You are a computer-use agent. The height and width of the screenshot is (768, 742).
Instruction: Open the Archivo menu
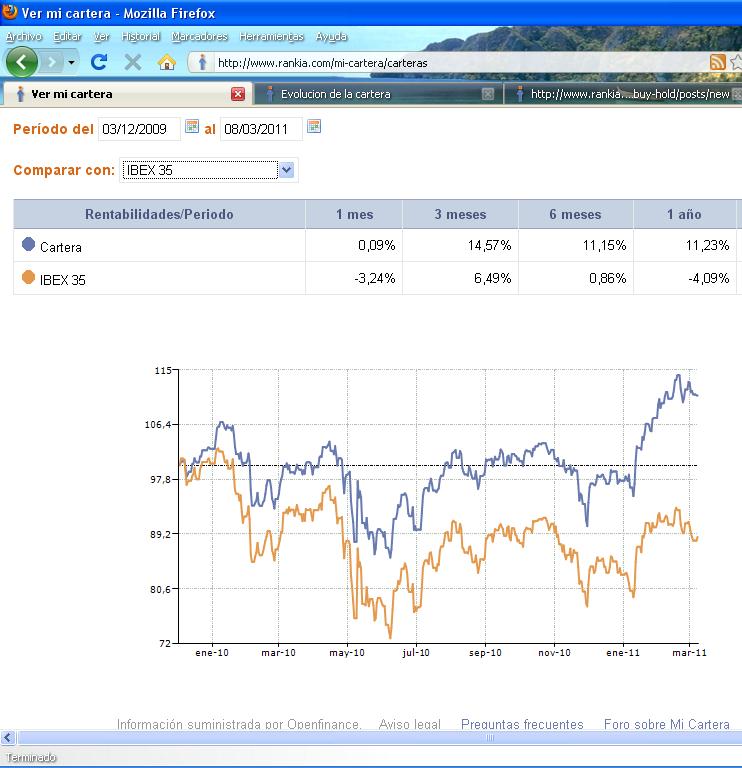click(24, 36)
